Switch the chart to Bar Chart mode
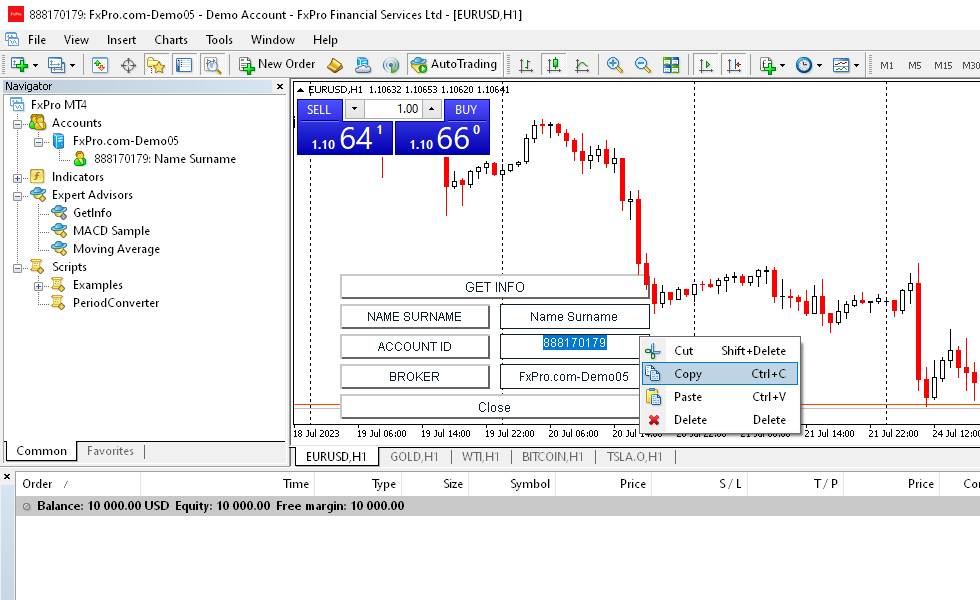980x600 pixels. (526, 65)
